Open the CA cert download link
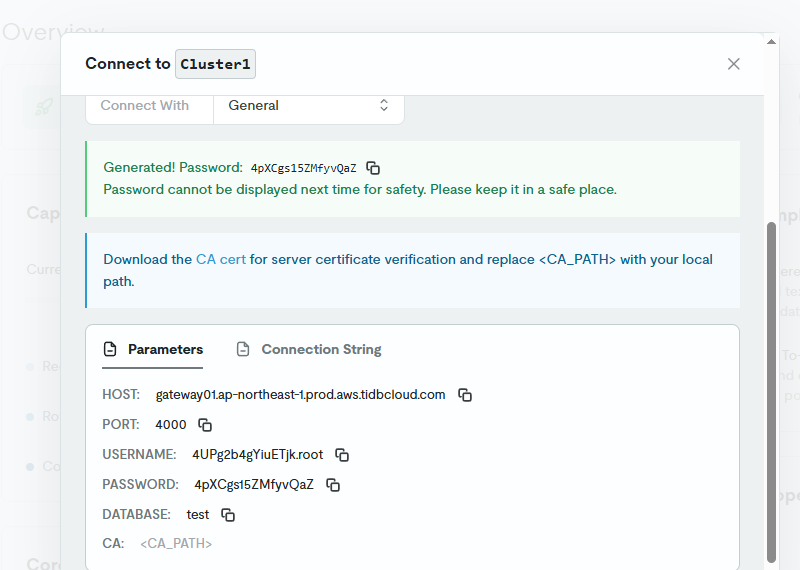This screenshot has width=800, height=570. point(220,259)
